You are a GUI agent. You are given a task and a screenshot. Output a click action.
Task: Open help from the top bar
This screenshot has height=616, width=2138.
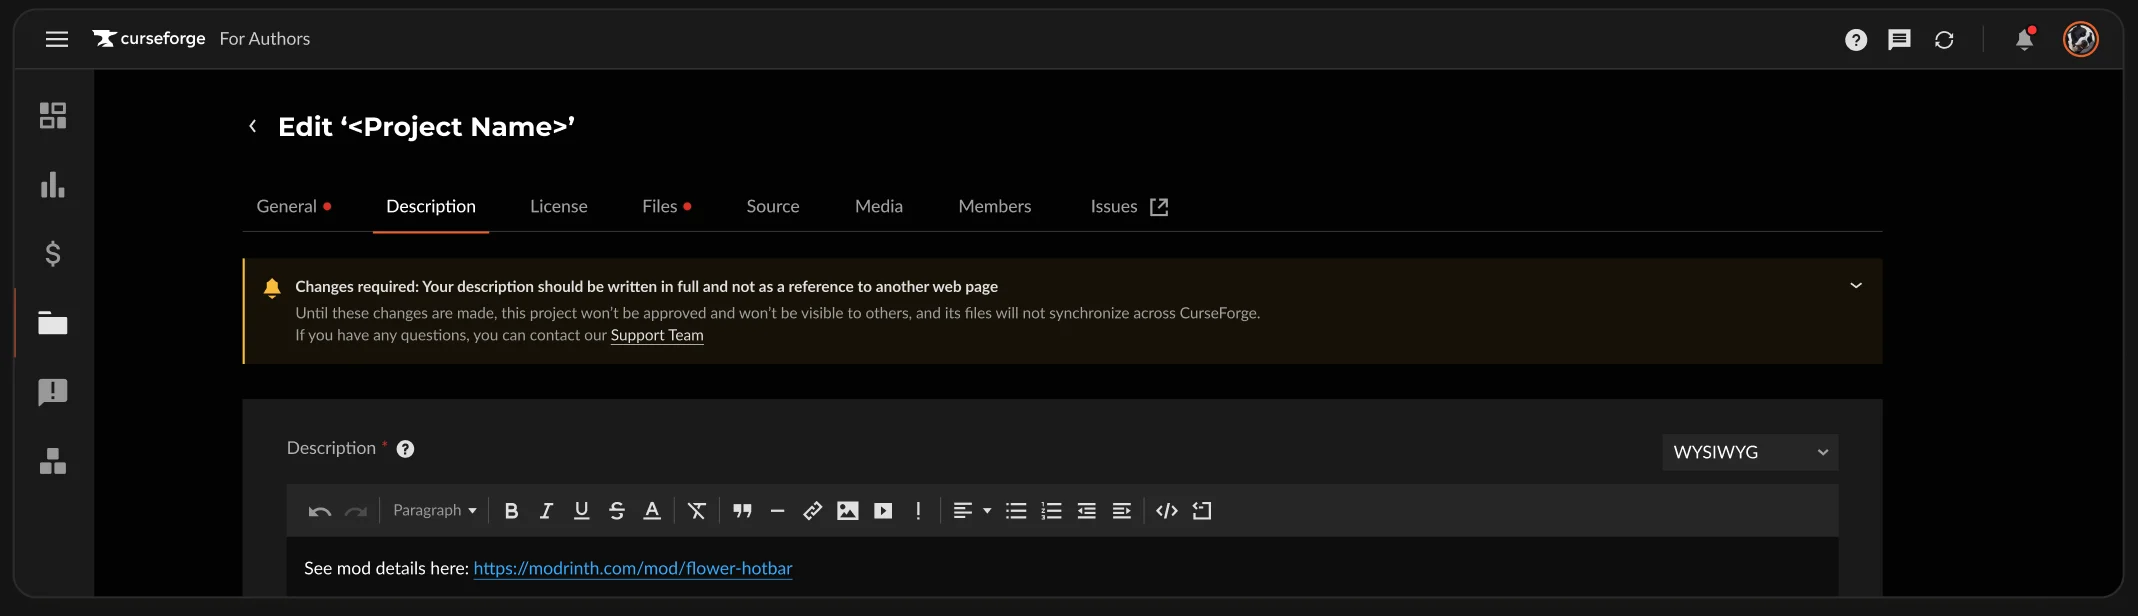[1856, 40]
